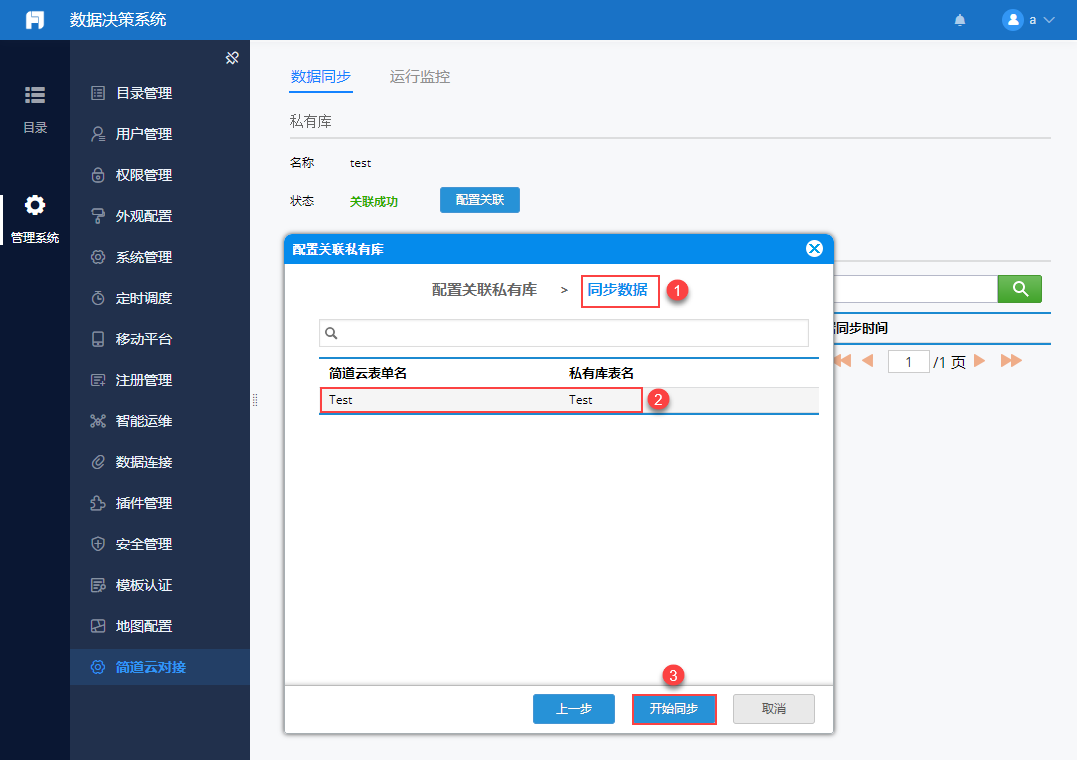Click the 配置关联 button
This screenshot has width=1077, height=760.
[x=479, y=200]
